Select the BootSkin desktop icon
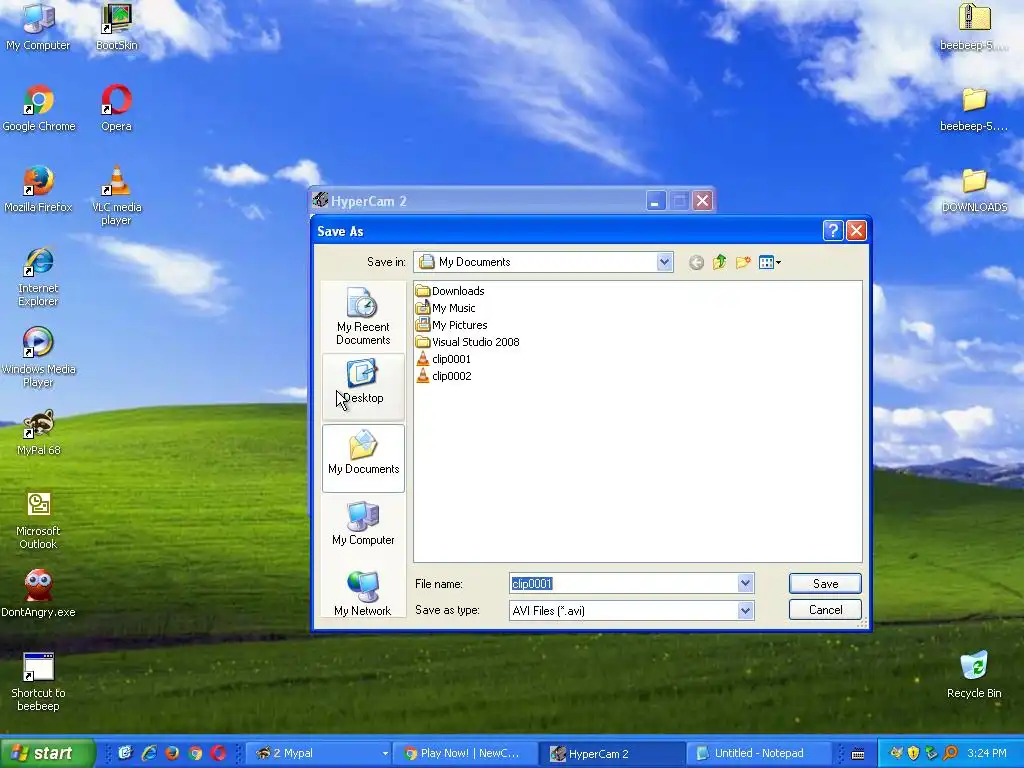The height and width of the screenshot is (768, 1024). pos(116,26)
